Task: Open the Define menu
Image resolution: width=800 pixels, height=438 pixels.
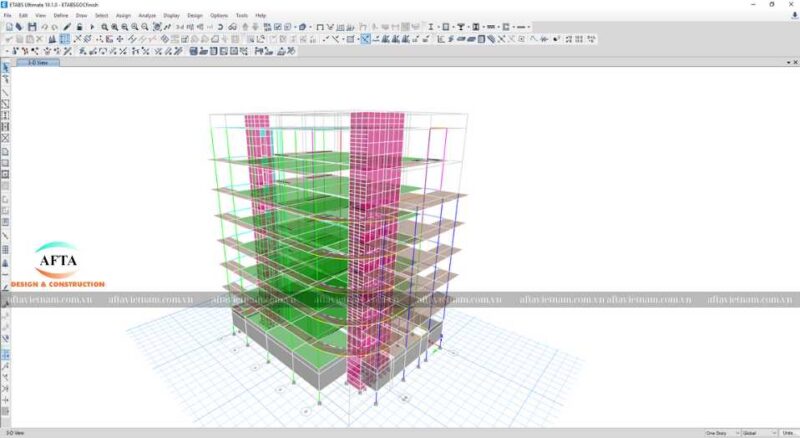Action: (60, 16)
